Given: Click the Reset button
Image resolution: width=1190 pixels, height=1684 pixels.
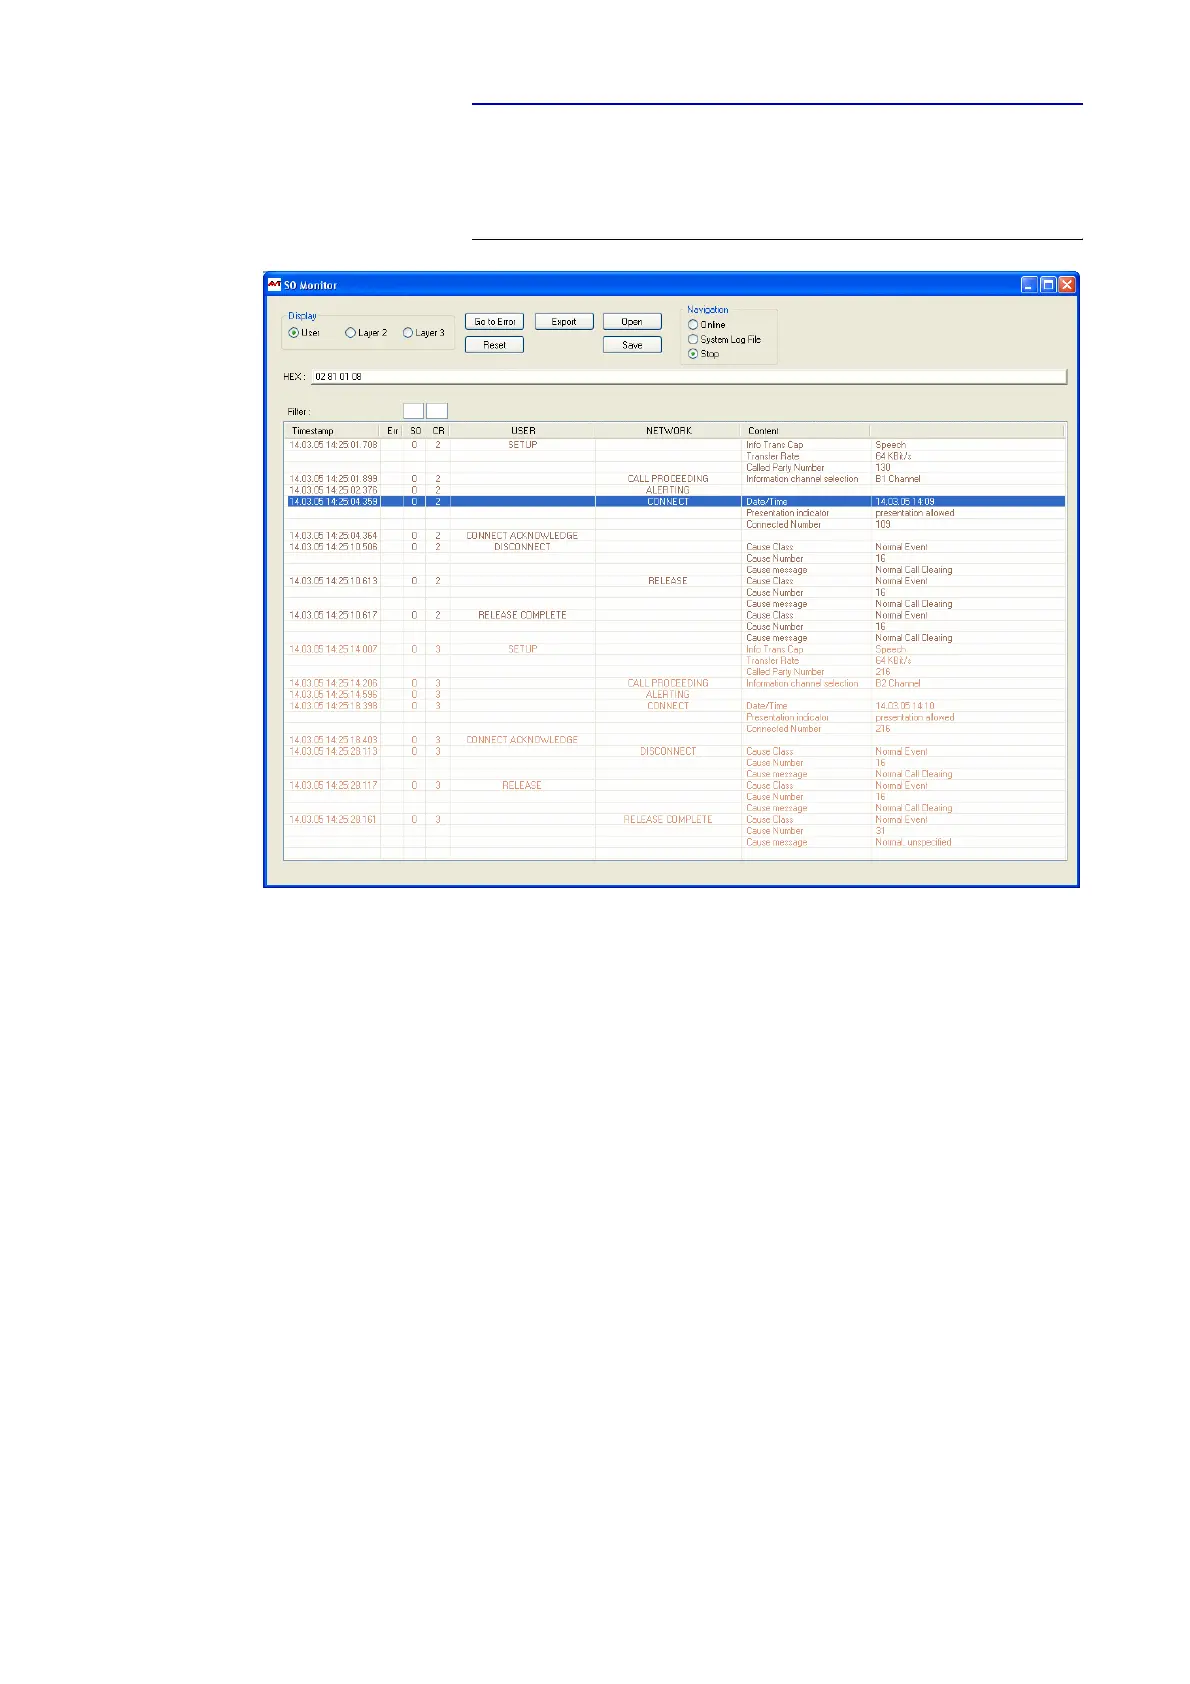Looking at the screenshot, I should tap(494, 345).
